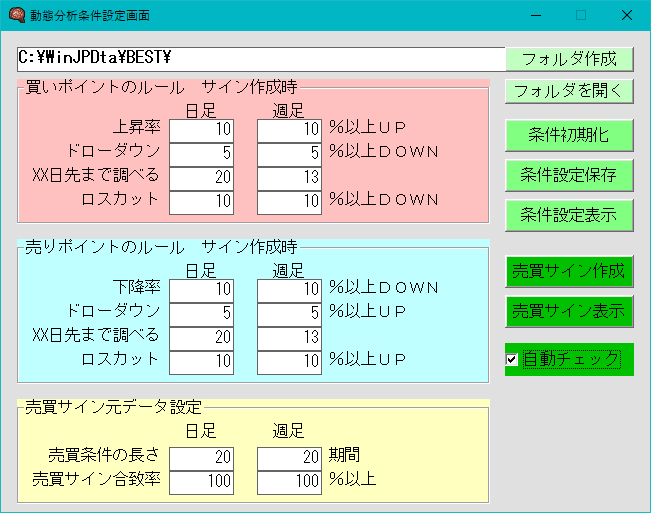This screenshot has width=651, height=513.
Task: Click 売買サイン合致率 weekly field
Action: pos(290,481)
